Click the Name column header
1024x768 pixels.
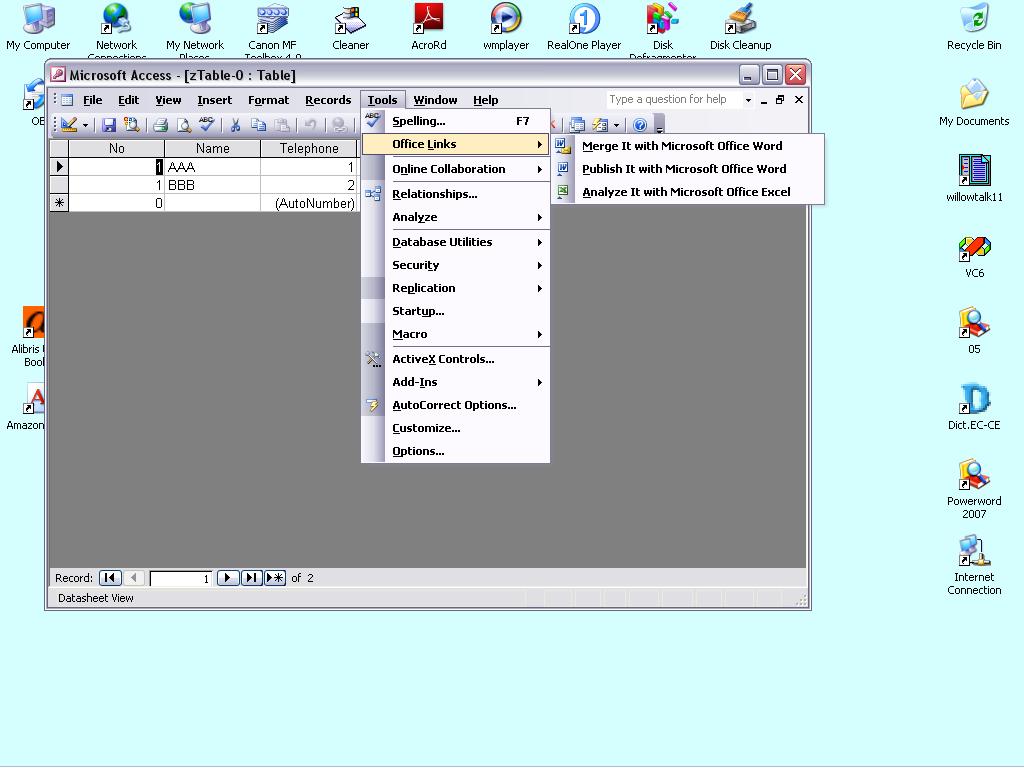[x=212, y=148]
